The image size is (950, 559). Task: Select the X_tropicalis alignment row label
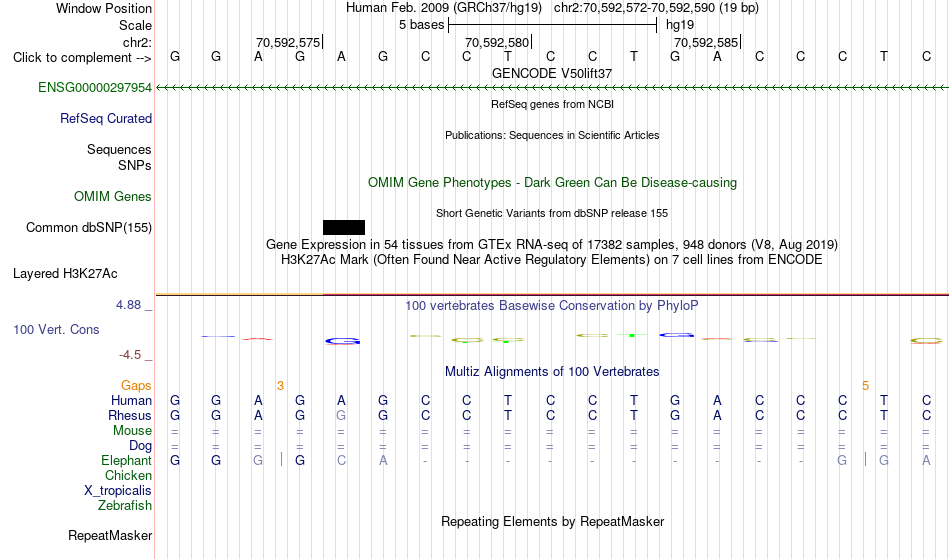(x=118, y=491)
